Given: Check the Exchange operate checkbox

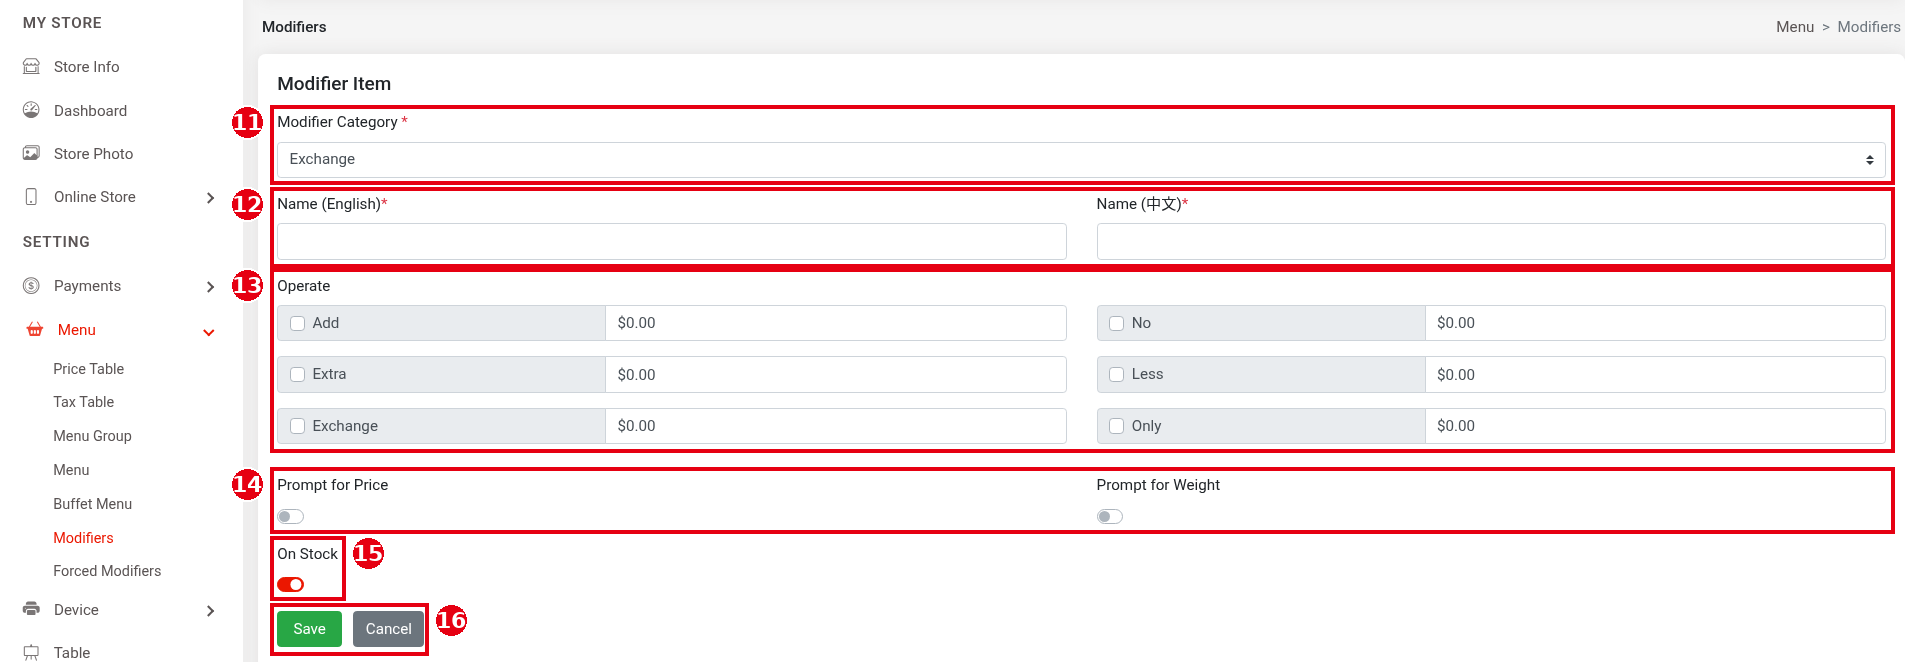Looking at the screenshot, I should (x=297, y=426).
